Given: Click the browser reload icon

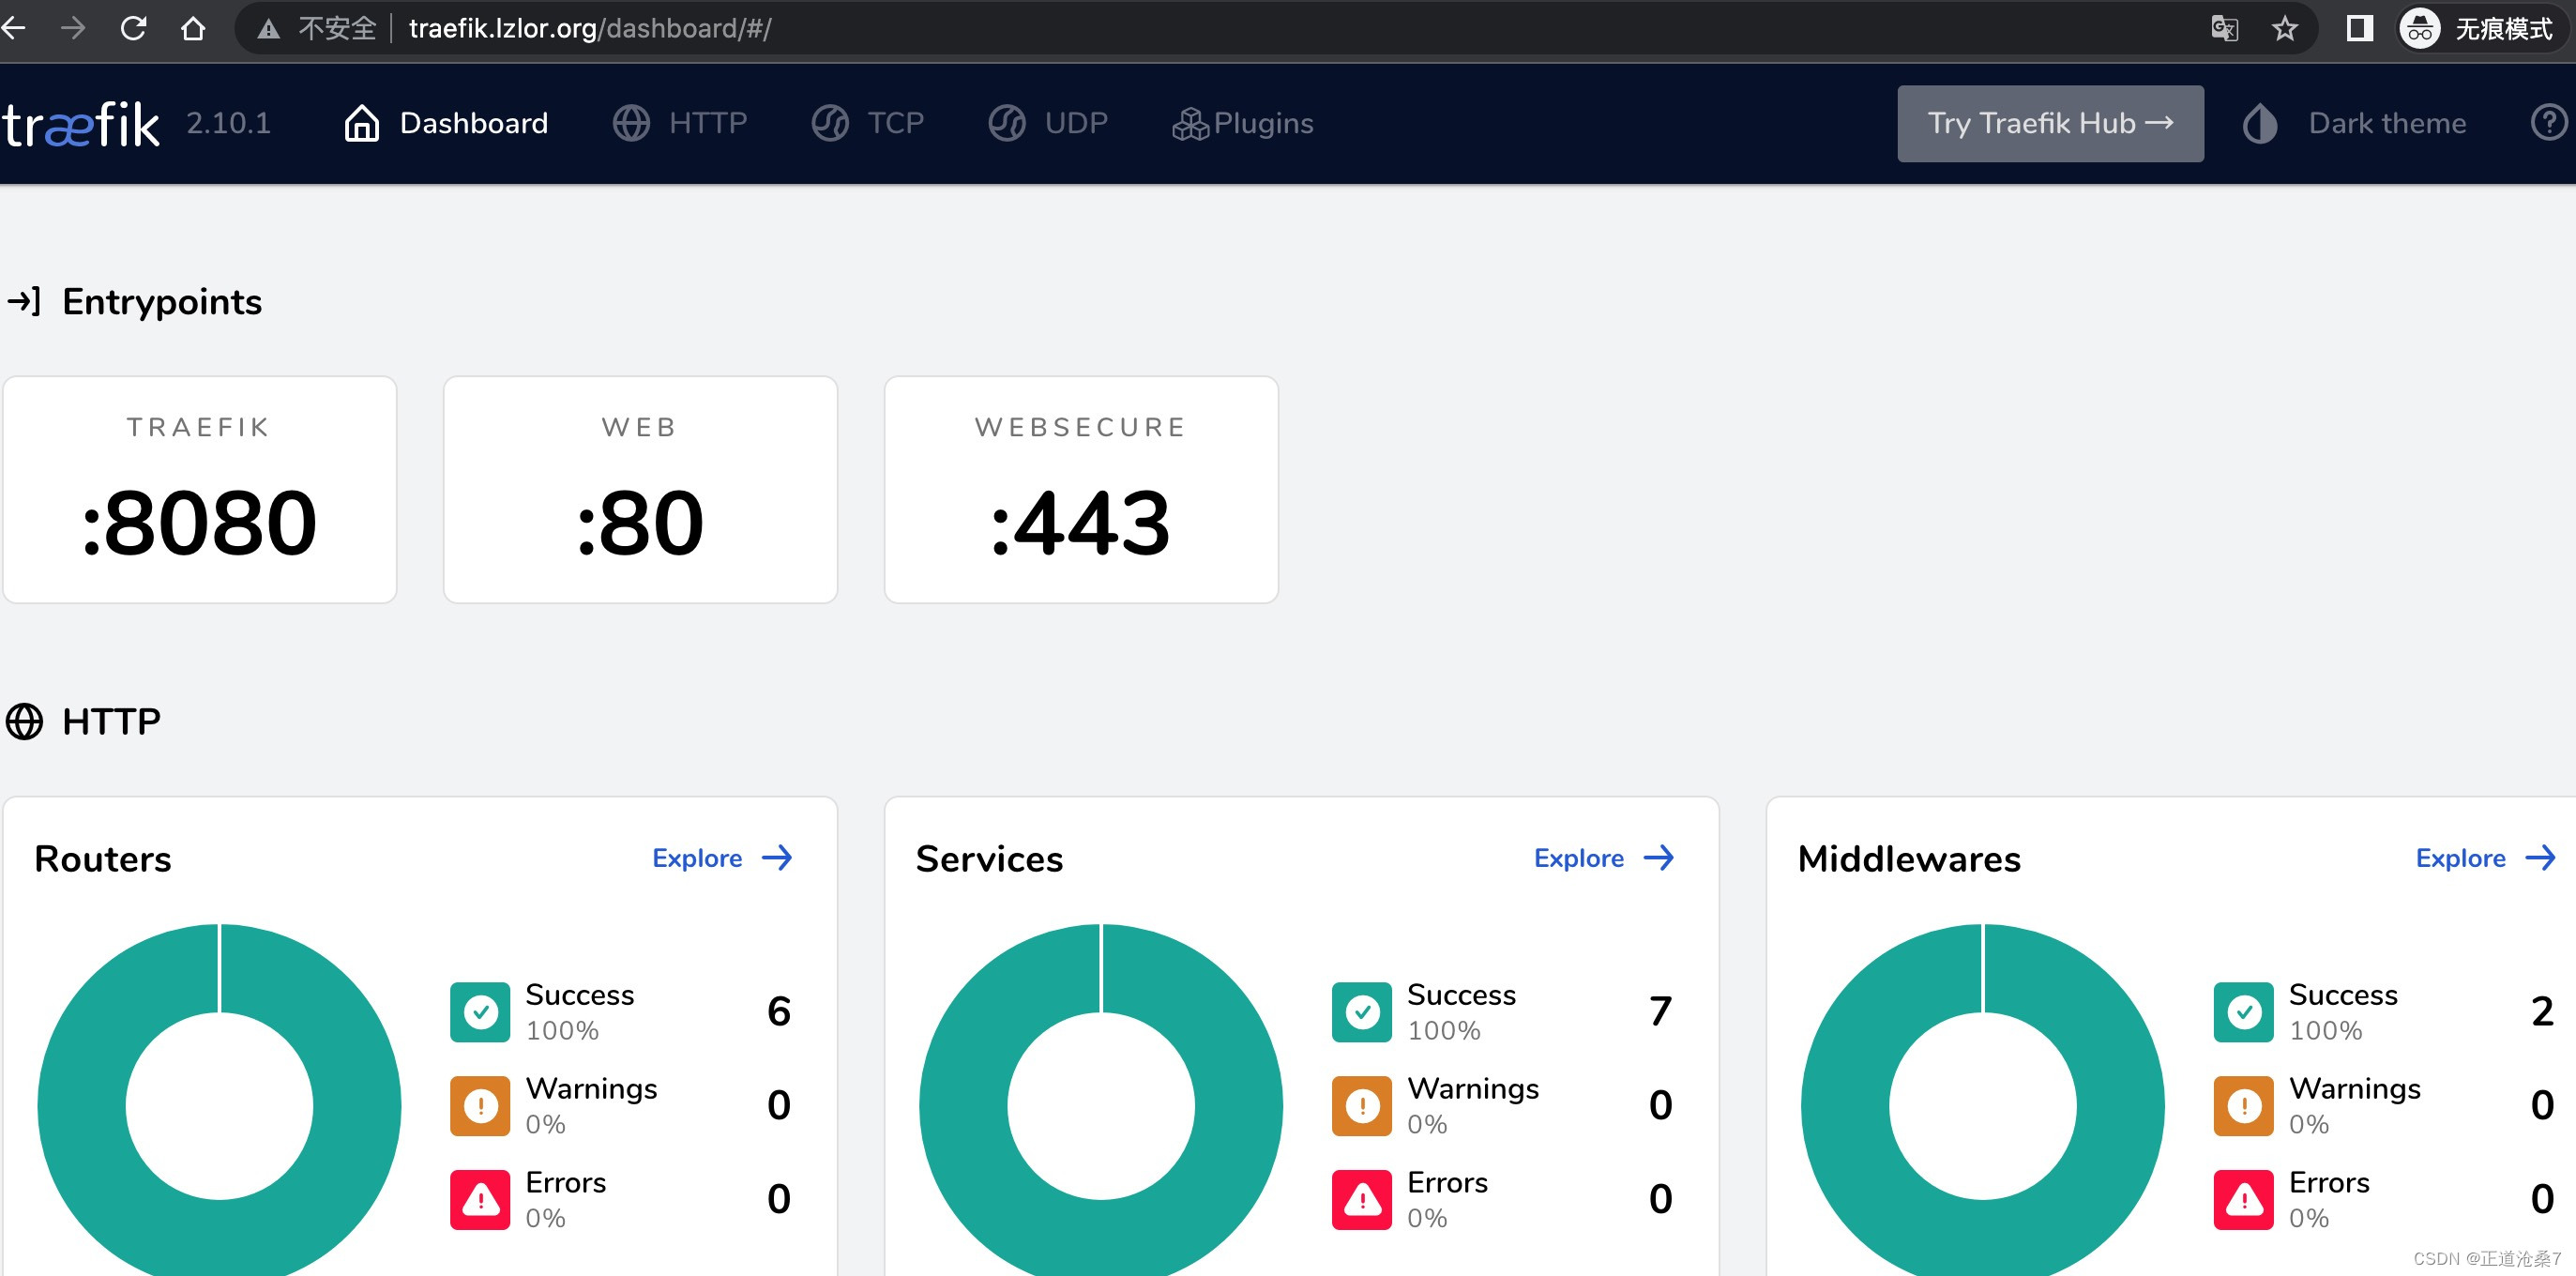Looking at the screenshot, I should tap(133, 28).
